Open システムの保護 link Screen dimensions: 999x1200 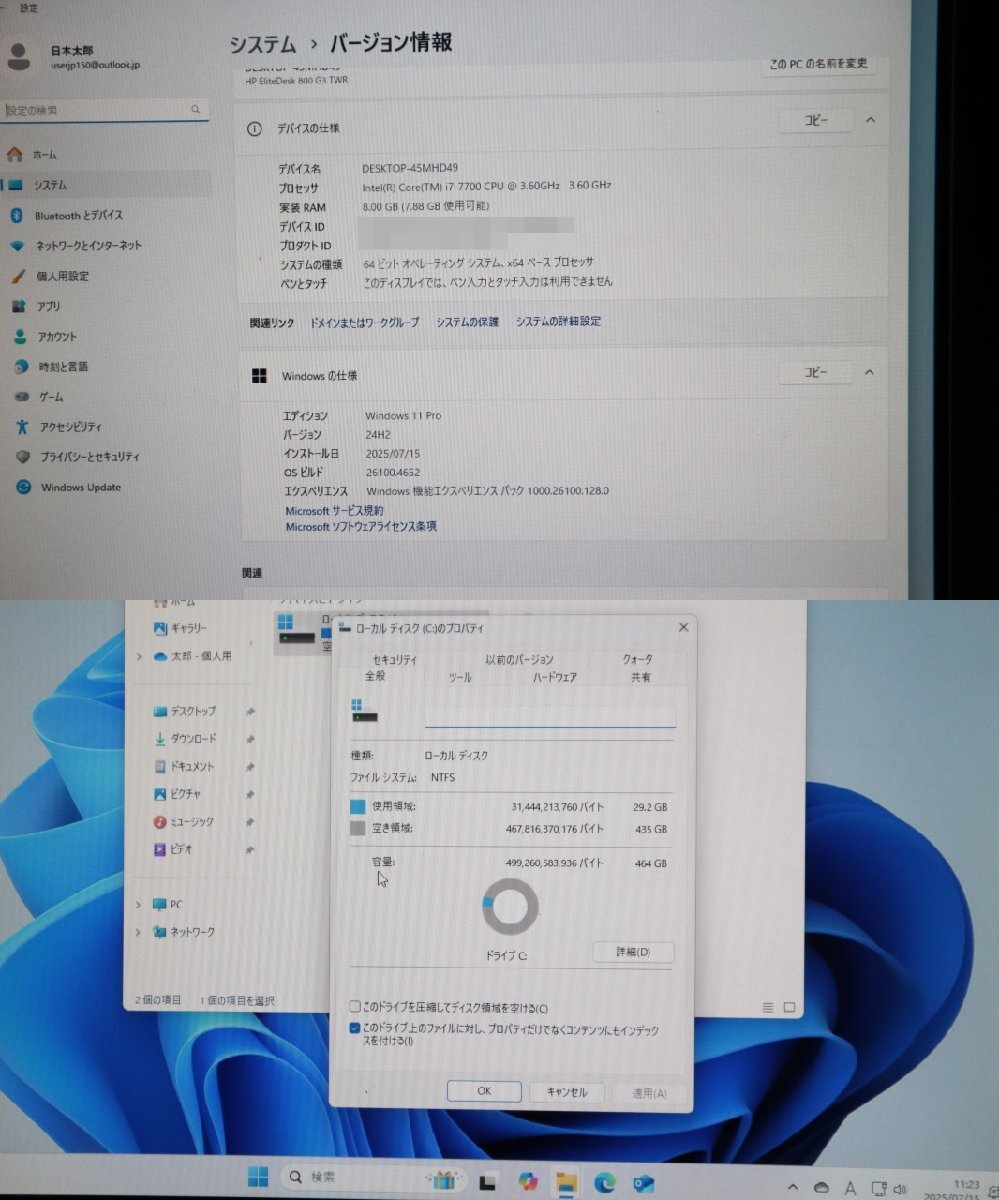click(x=467, y=322)
